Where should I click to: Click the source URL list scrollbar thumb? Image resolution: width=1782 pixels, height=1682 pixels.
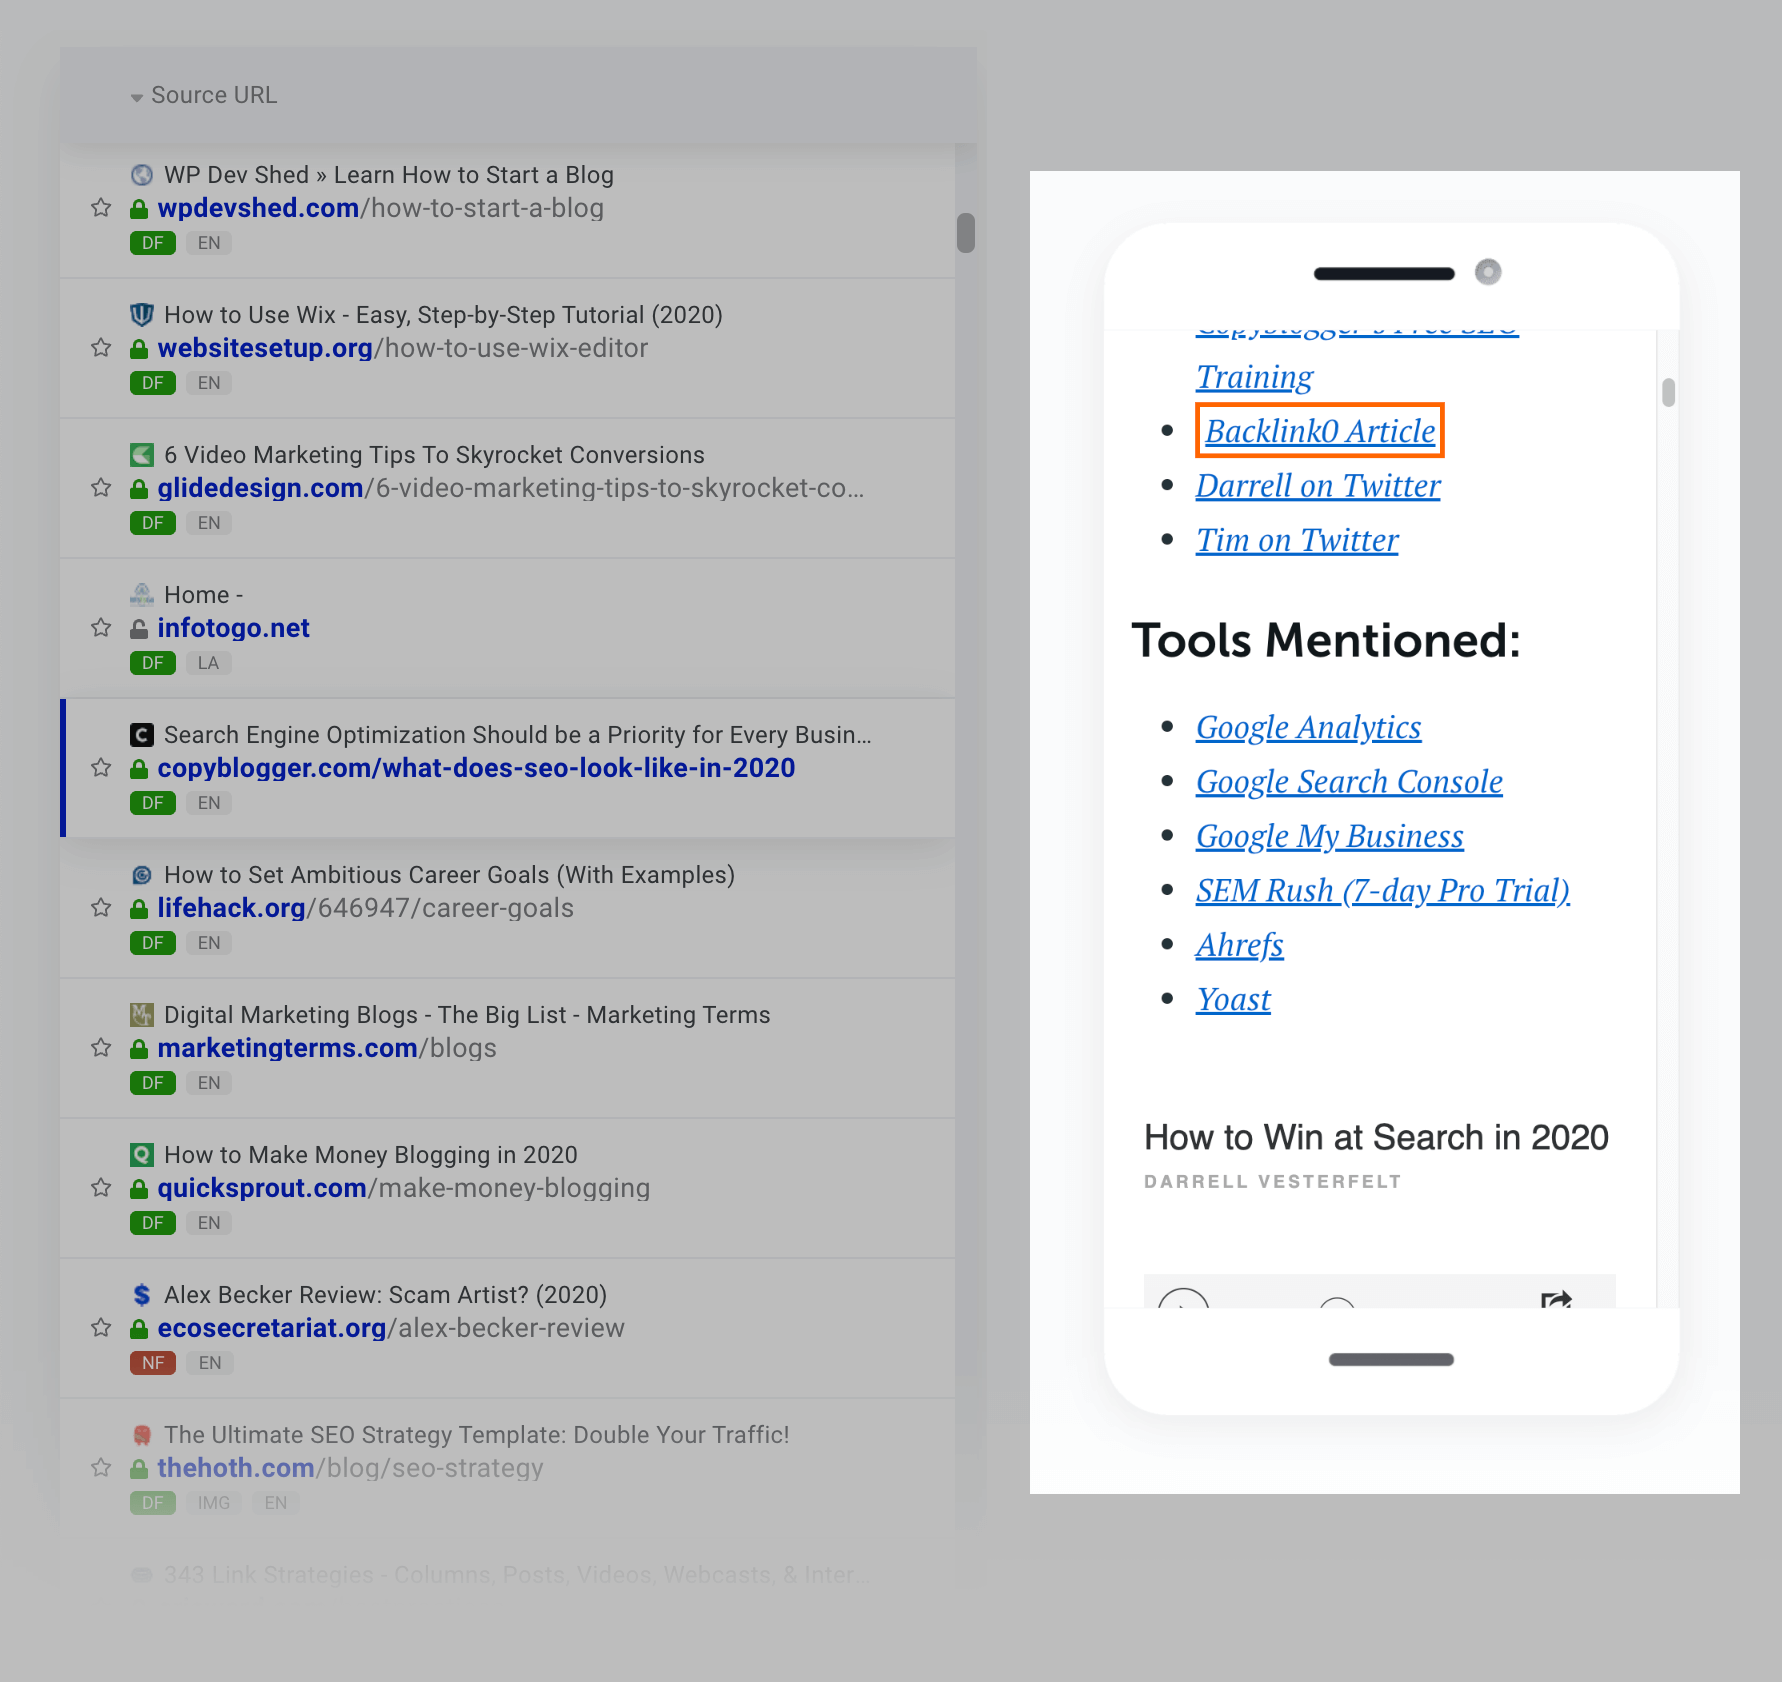click(965, 232)
